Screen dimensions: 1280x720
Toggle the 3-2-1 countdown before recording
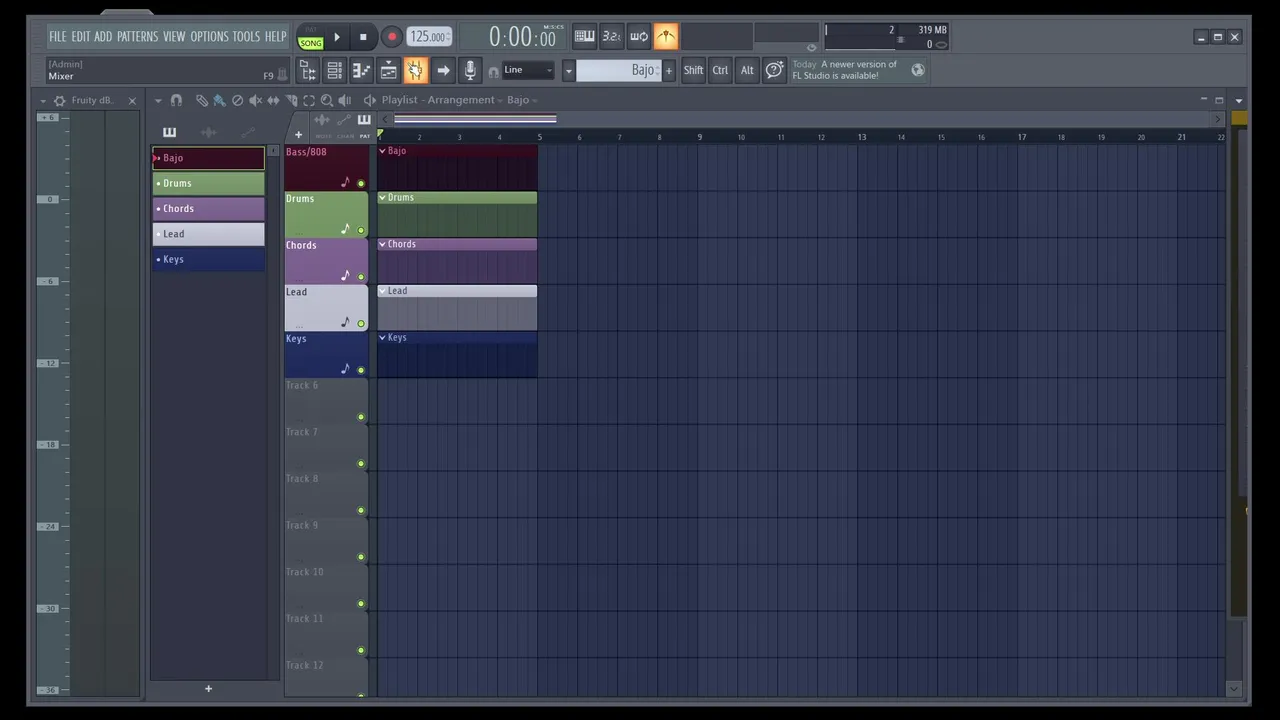611,37
